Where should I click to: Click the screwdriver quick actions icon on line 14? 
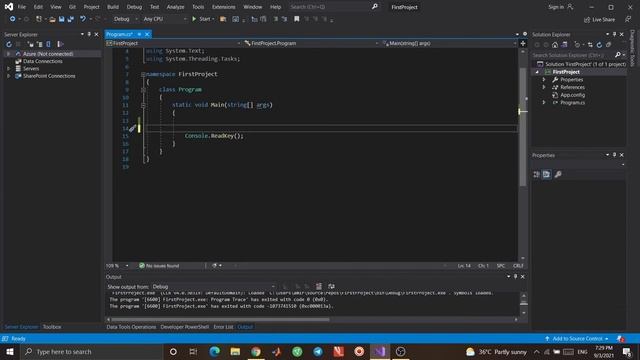coord(133,129)
